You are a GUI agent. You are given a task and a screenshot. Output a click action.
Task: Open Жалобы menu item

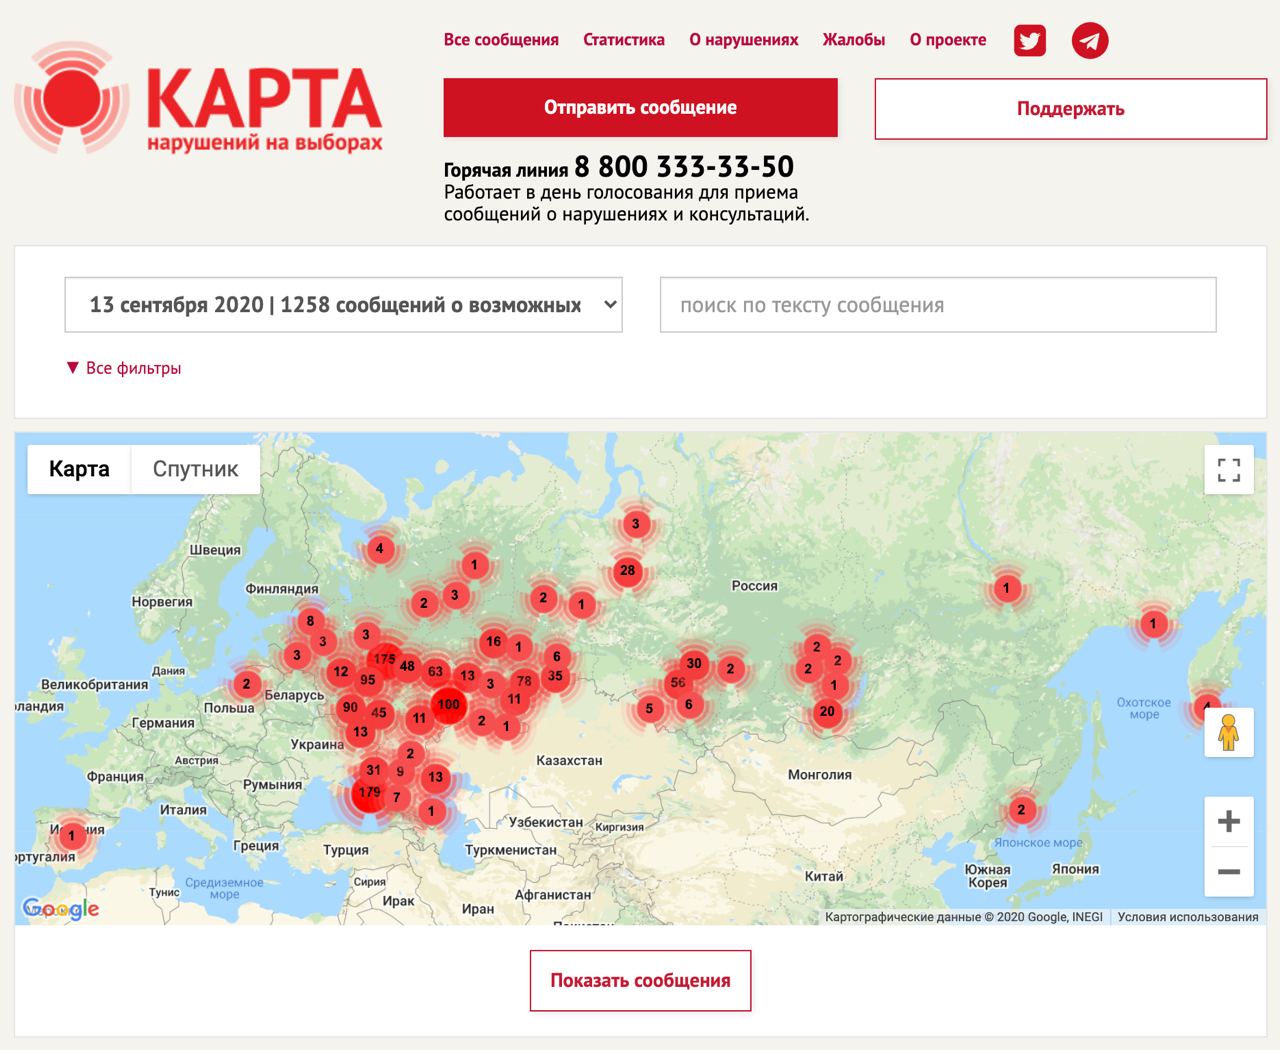click(x=854, y=40)
